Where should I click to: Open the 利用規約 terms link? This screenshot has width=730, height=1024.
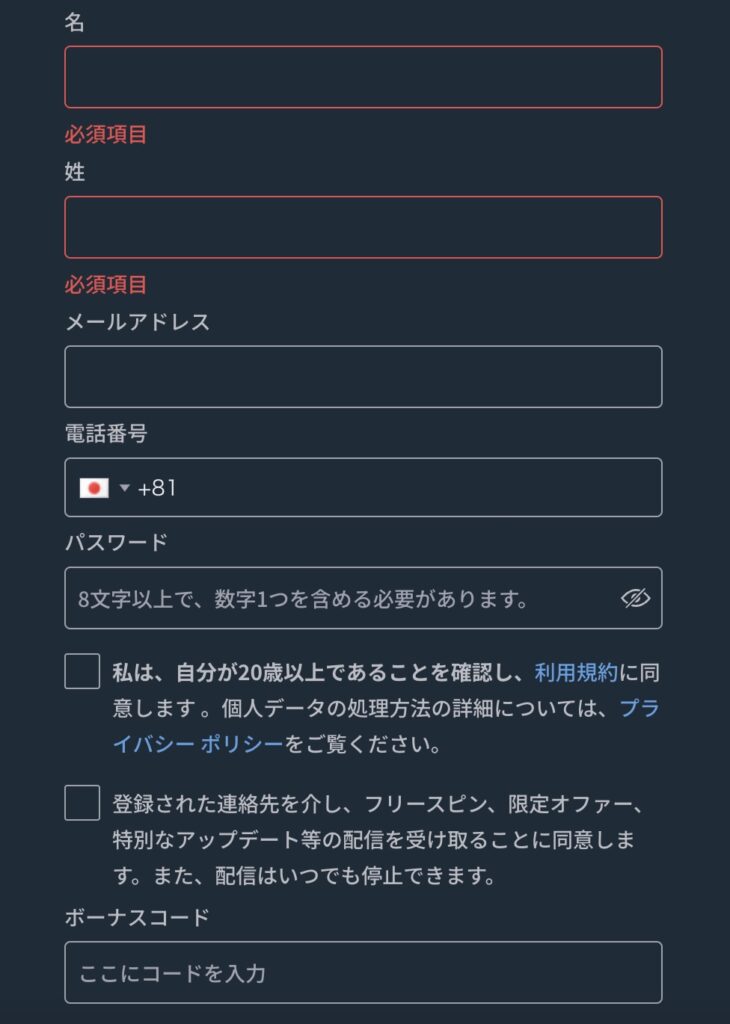576,672
